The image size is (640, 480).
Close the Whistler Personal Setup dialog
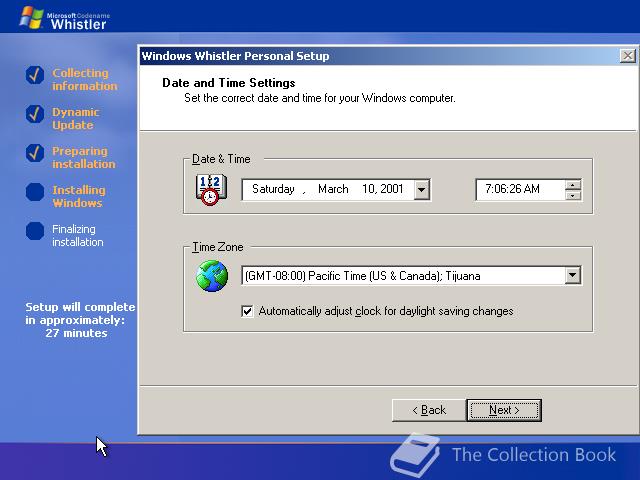point(627,56)
